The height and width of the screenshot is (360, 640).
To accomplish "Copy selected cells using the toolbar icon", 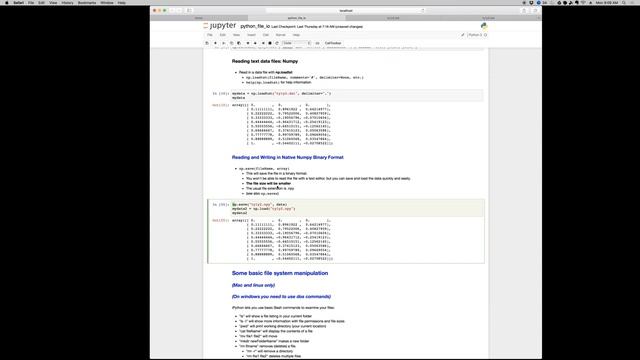I will click(x=231, y=43).
